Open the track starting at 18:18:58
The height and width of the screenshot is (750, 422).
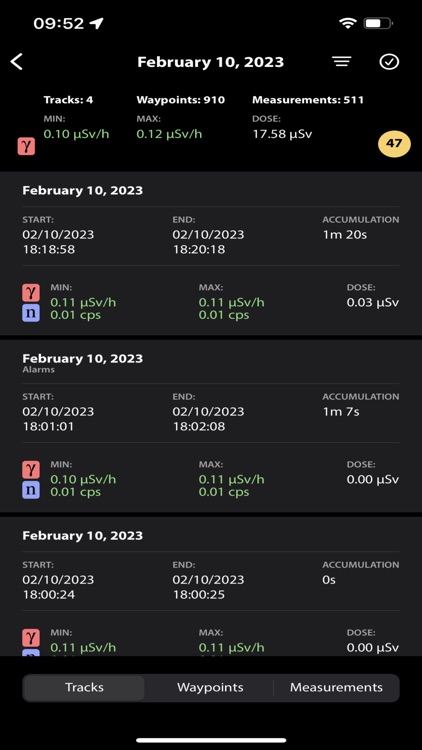coord(211,254)
